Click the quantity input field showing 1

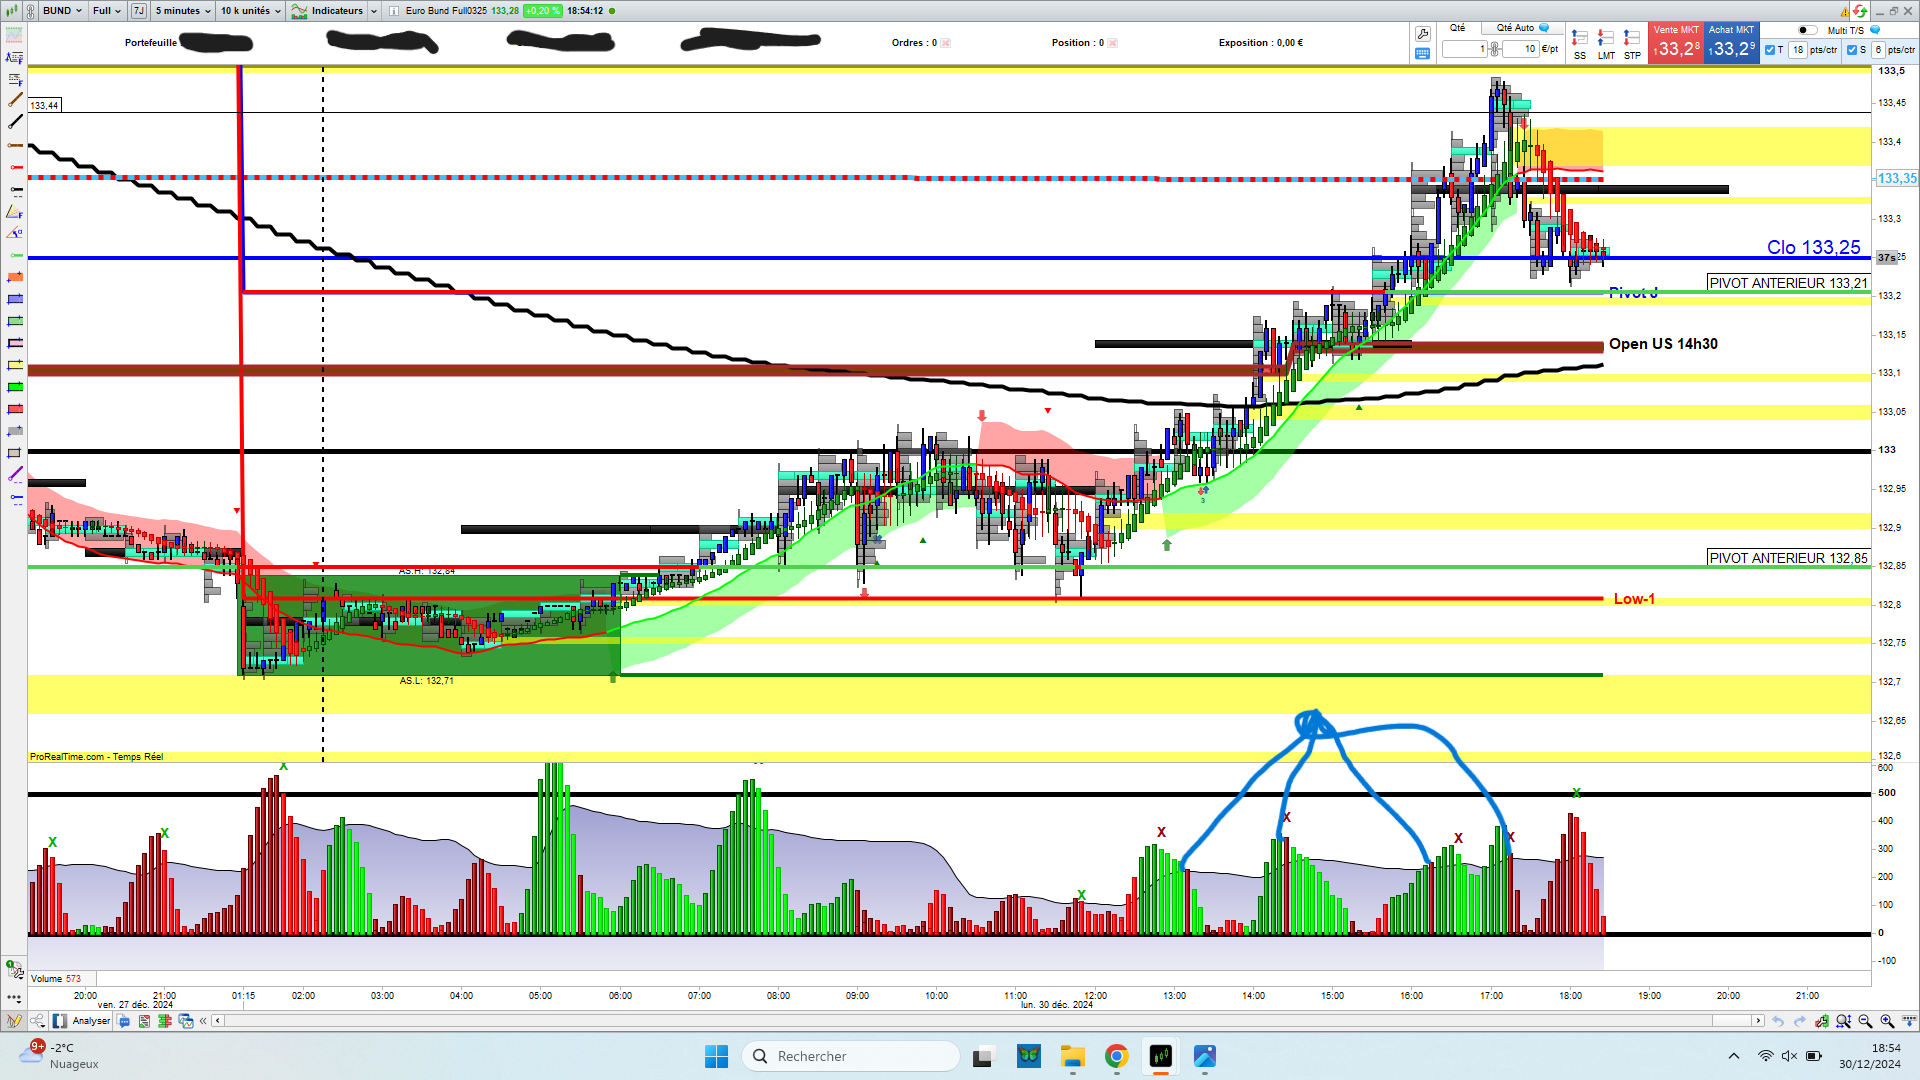point(1465,49)
